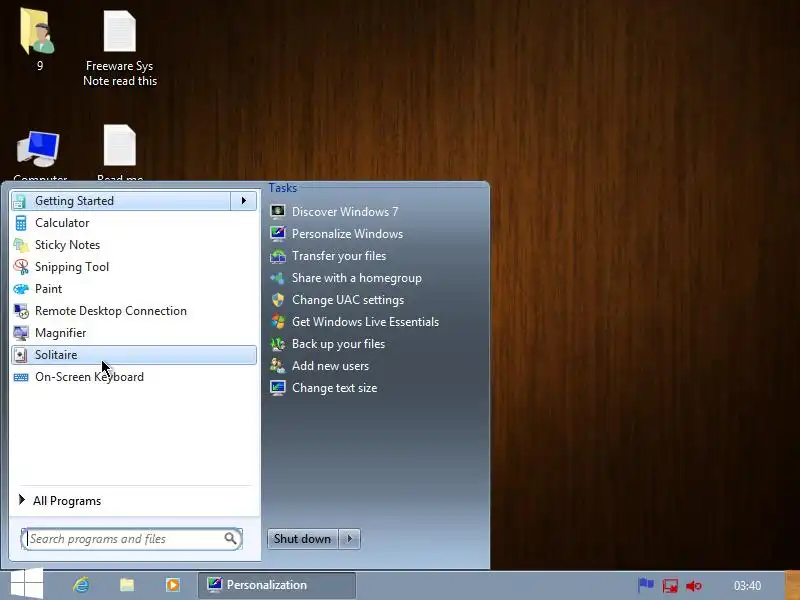Click the Solitaire card icon
The image size is (800, 600).
pos(21,355)
